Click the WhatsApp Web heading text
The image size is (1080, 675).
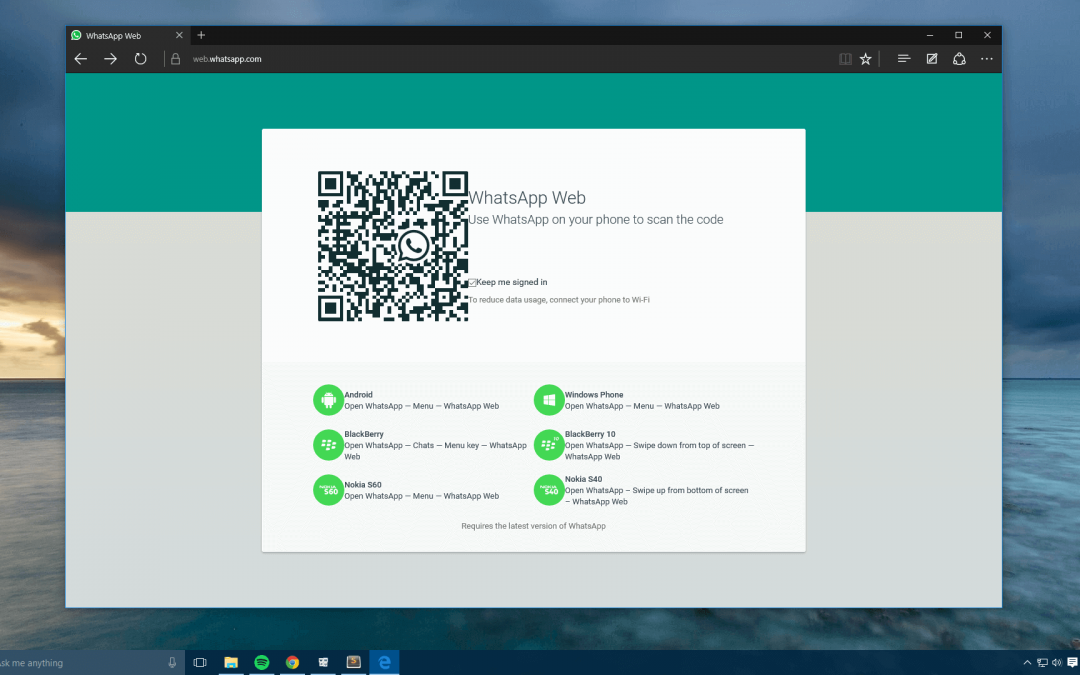point(527,198)
